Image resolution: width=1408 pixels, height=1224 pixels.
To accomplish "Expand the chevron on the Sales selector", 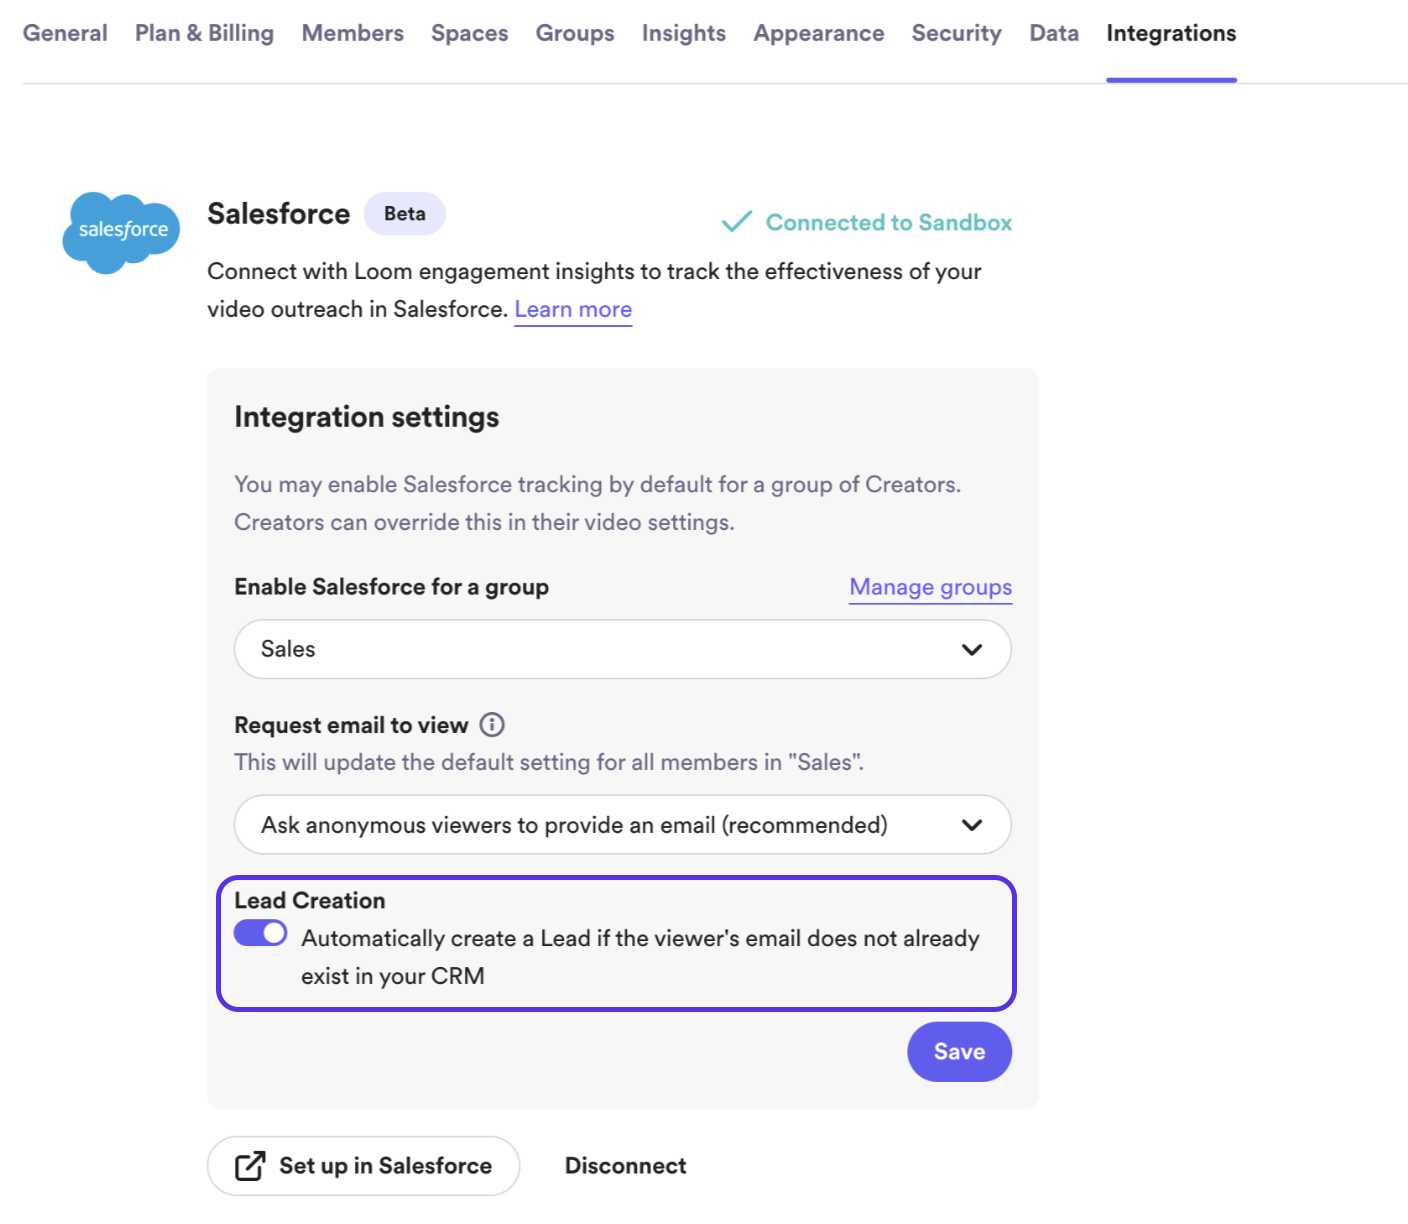I will 970,649.
